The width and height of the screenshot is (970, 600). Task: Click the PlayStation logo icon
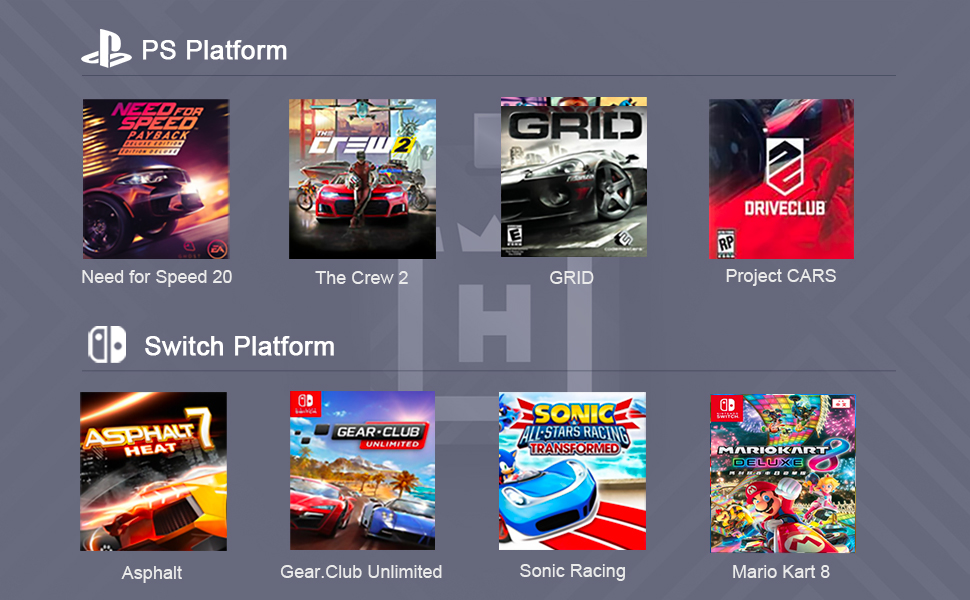(x=106, y=49)
